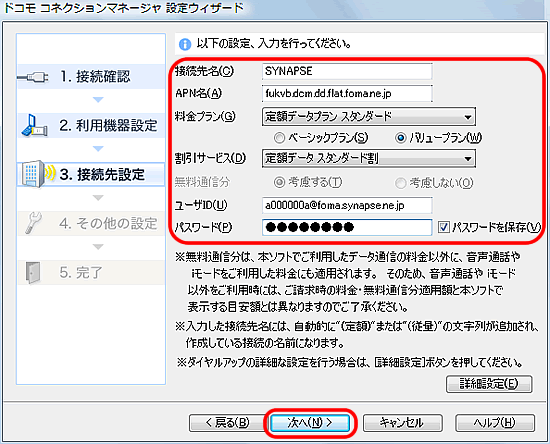This screenshot has width=550, height=444.
Task: Click the ユーザID(U) label
Action: (x=201, y=205)
